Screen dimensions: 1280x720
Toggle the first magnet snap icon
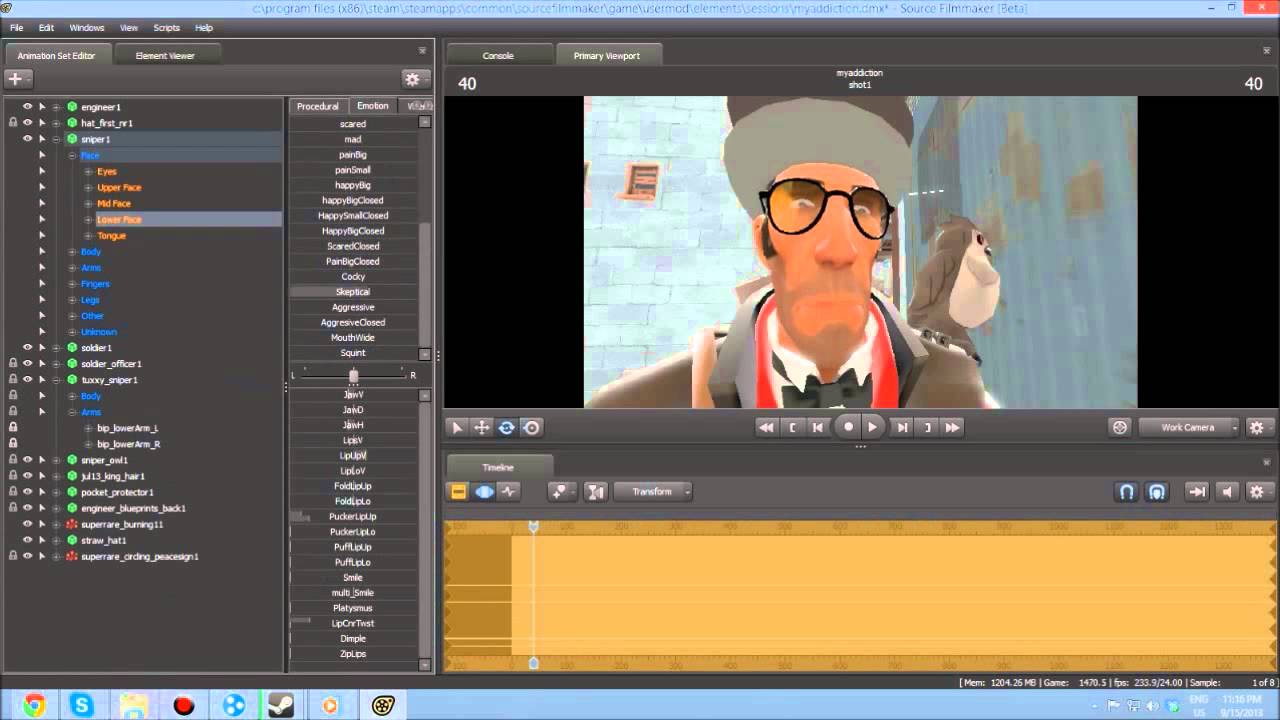point(1127,491)
